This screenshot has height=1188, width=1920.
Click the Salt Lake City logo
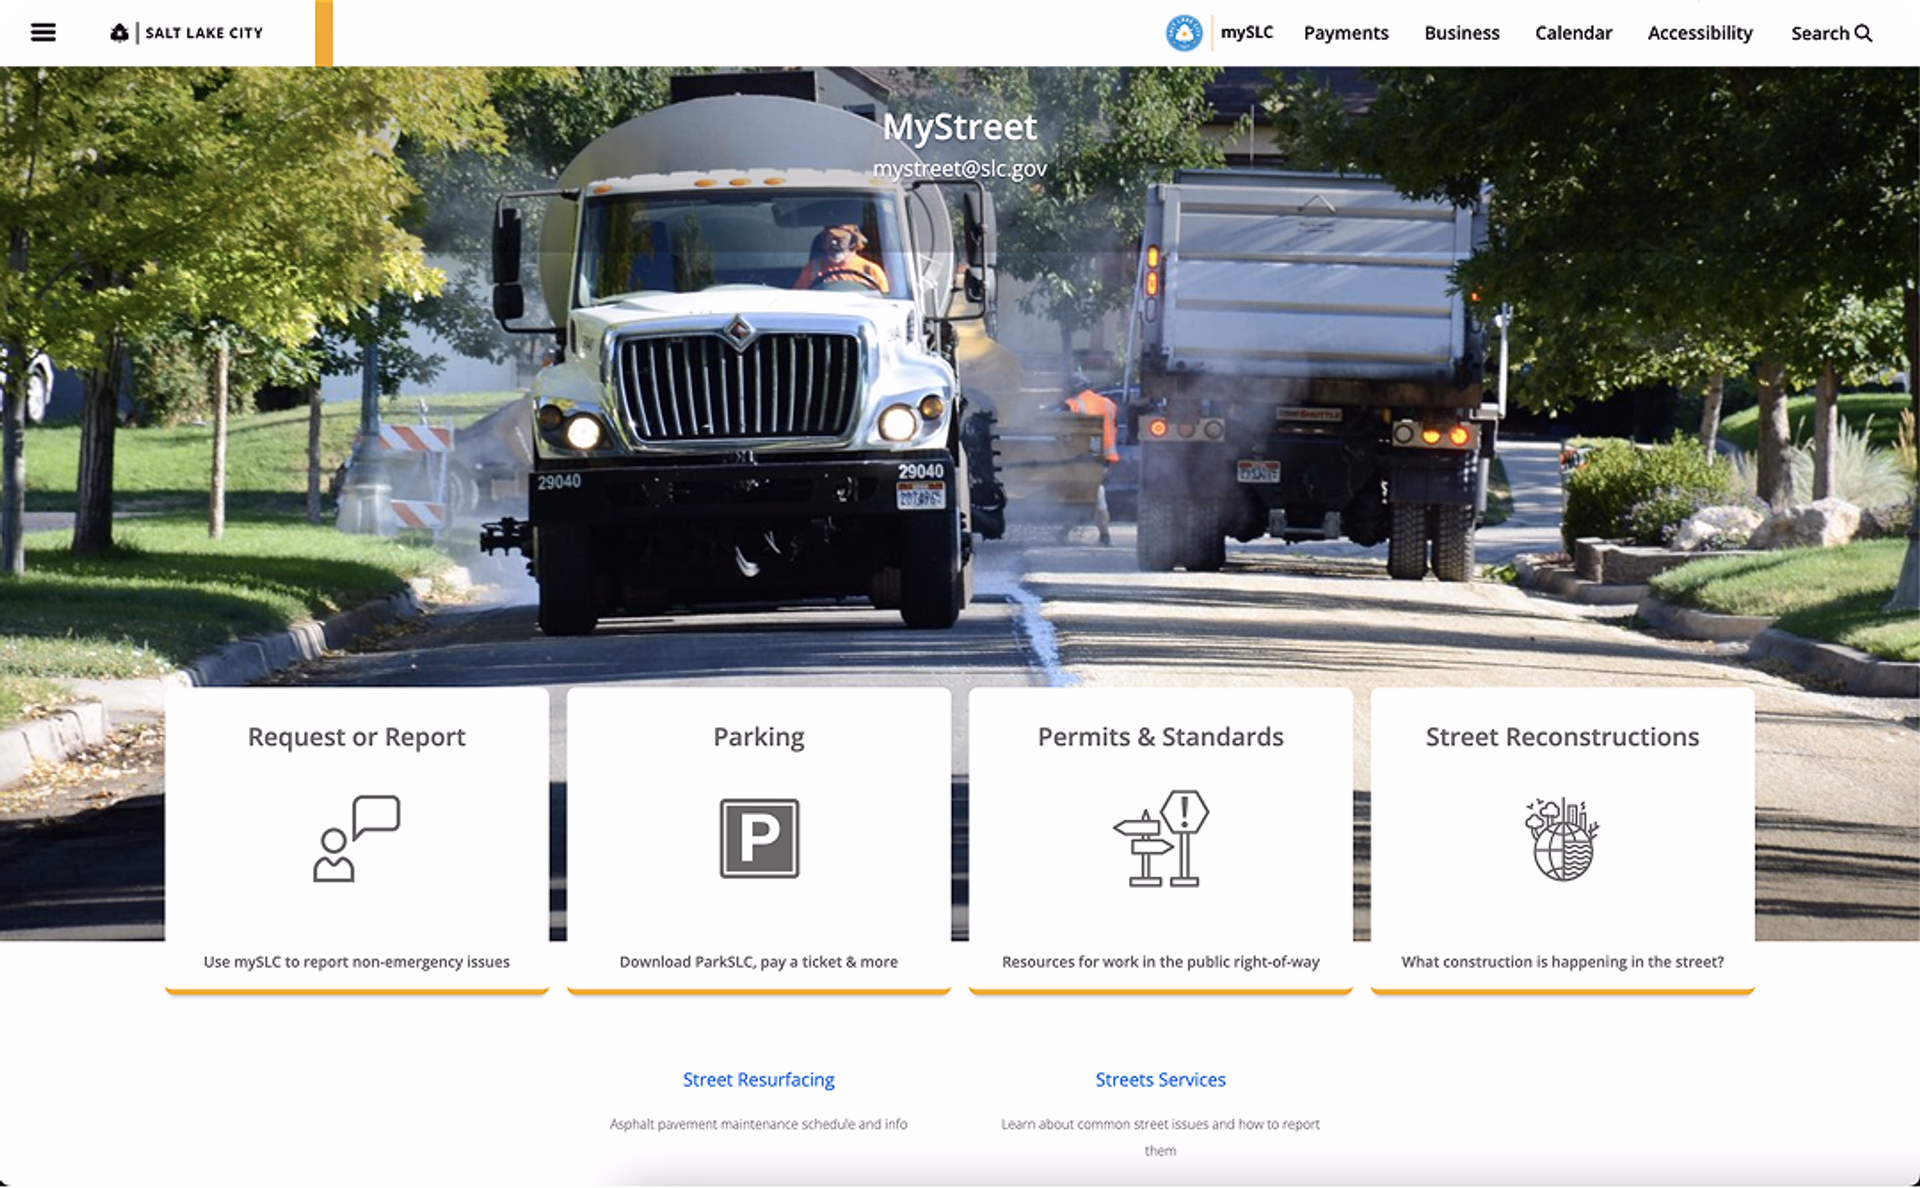[x=187, y=33]
